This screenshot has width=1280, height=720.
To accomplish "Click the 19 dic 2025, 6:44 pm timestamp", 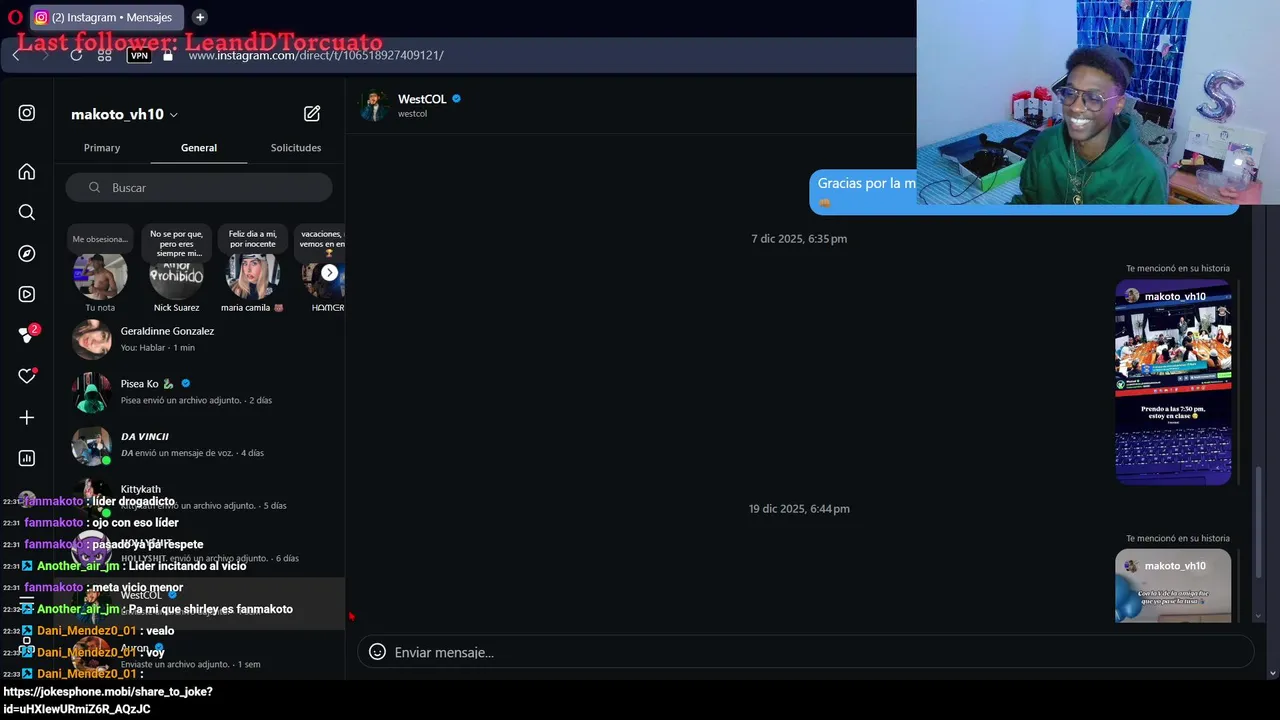I will pyautogui.click(x=799, y=509).
